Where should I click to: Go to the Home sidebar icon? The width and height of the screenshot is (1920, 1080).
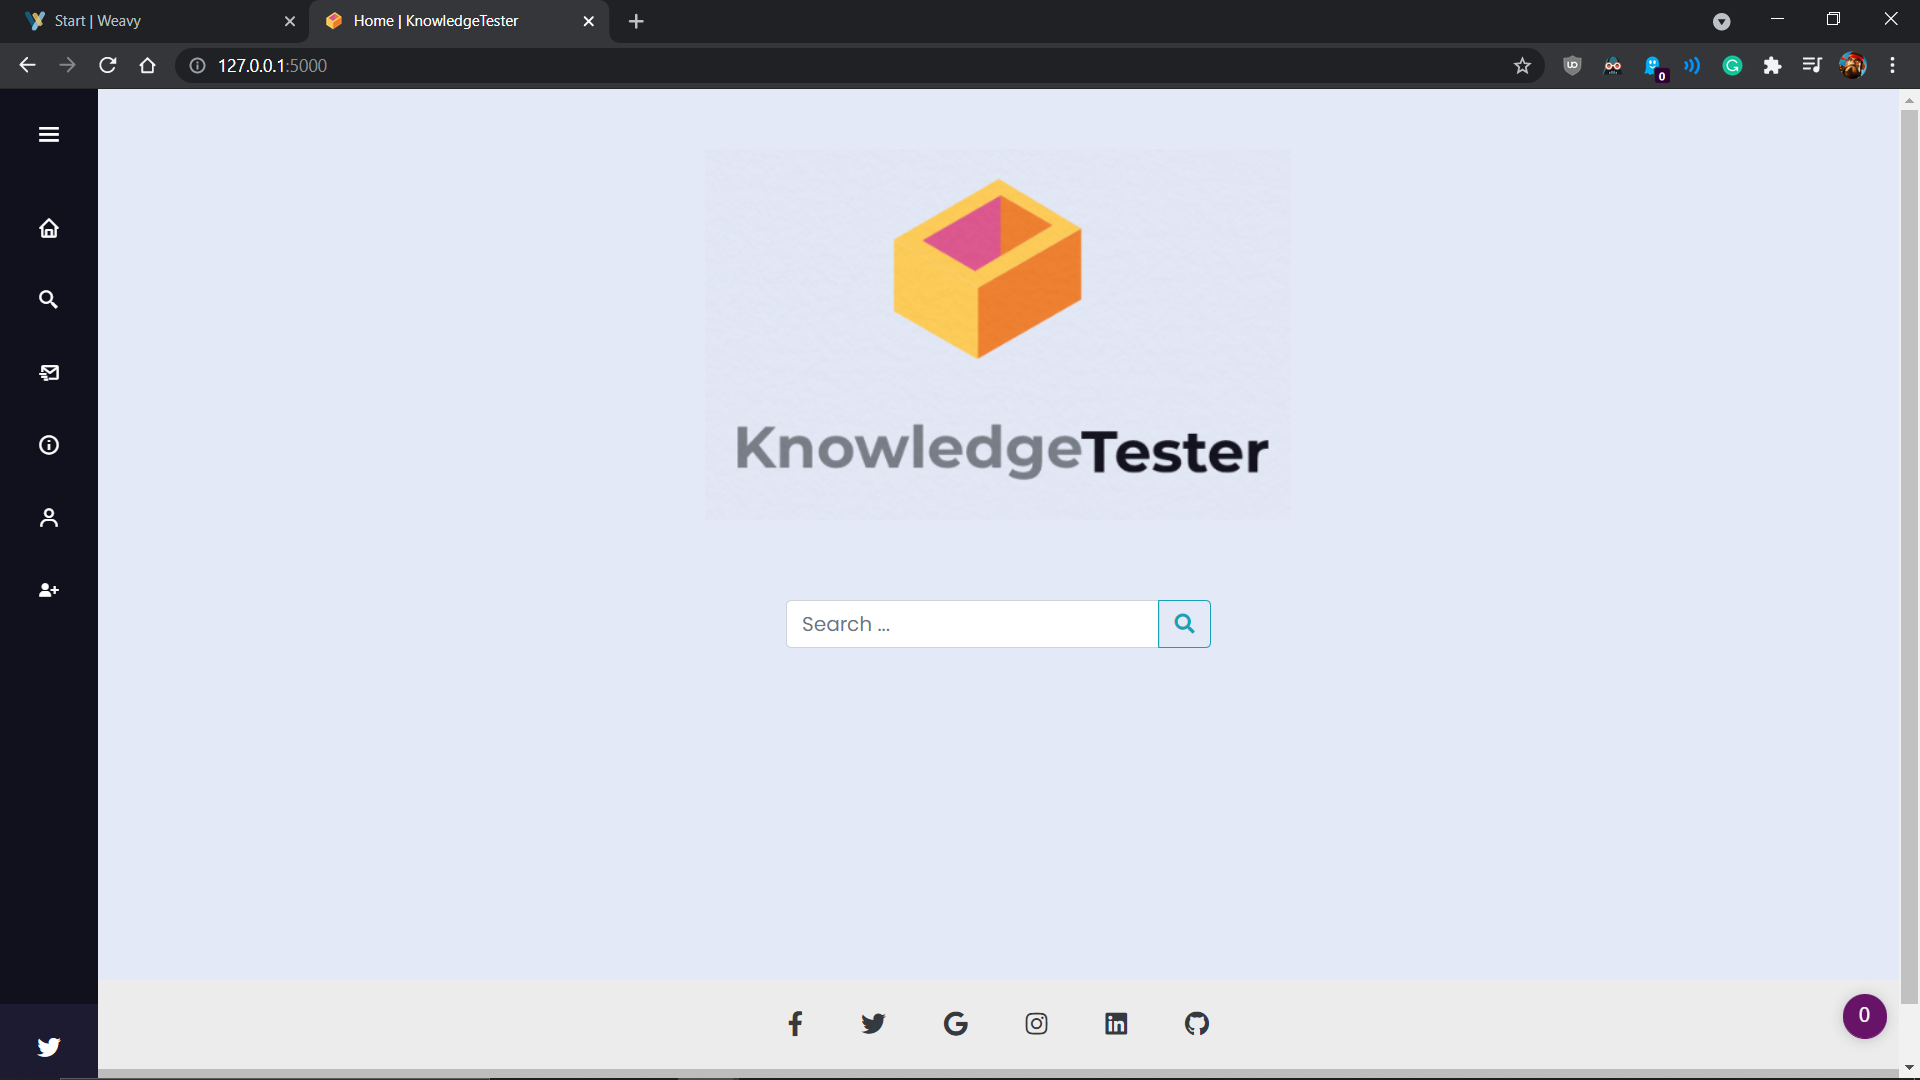pyautogui.click(x=49, y=229)
